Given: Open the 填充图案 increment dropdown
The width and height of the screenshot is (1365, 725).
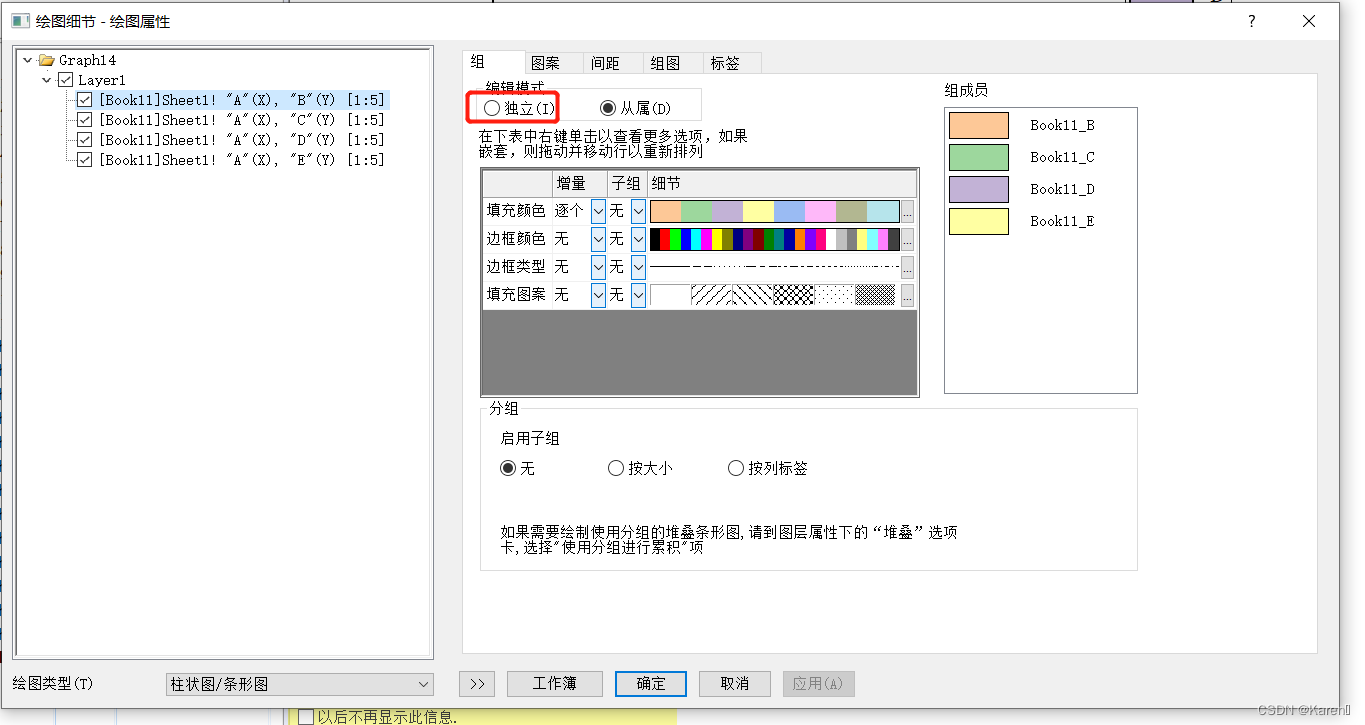Looking at the screenshot, I should (598, 295).
